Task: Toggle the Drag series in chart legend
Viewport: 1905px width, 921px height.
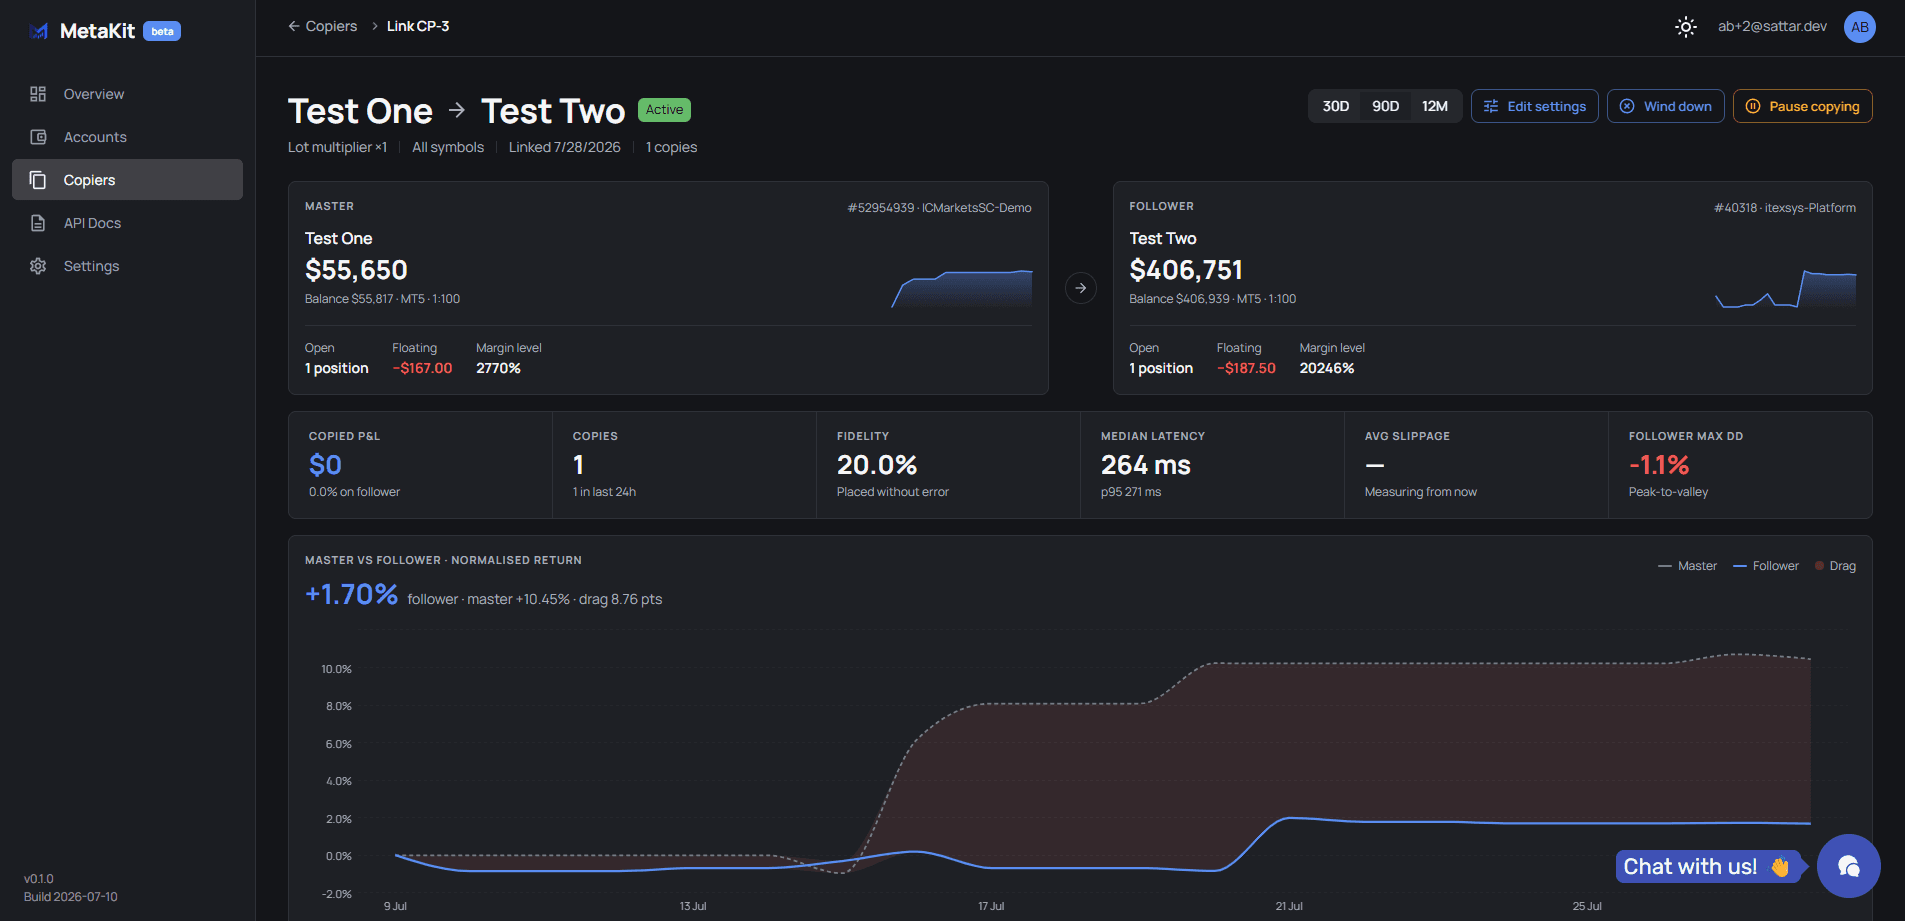Action: coord(1836,566)
